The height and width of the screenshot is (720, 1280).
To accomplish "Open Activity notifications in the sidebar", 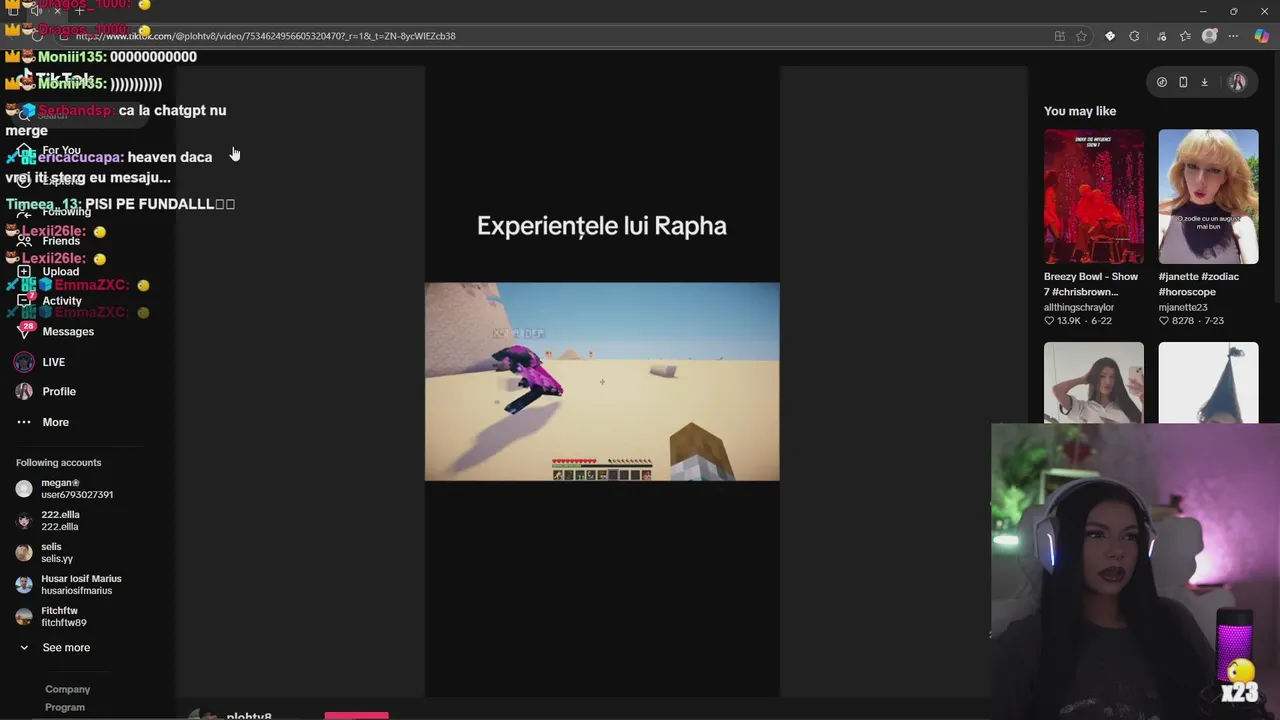I will [x=62, y=301].
